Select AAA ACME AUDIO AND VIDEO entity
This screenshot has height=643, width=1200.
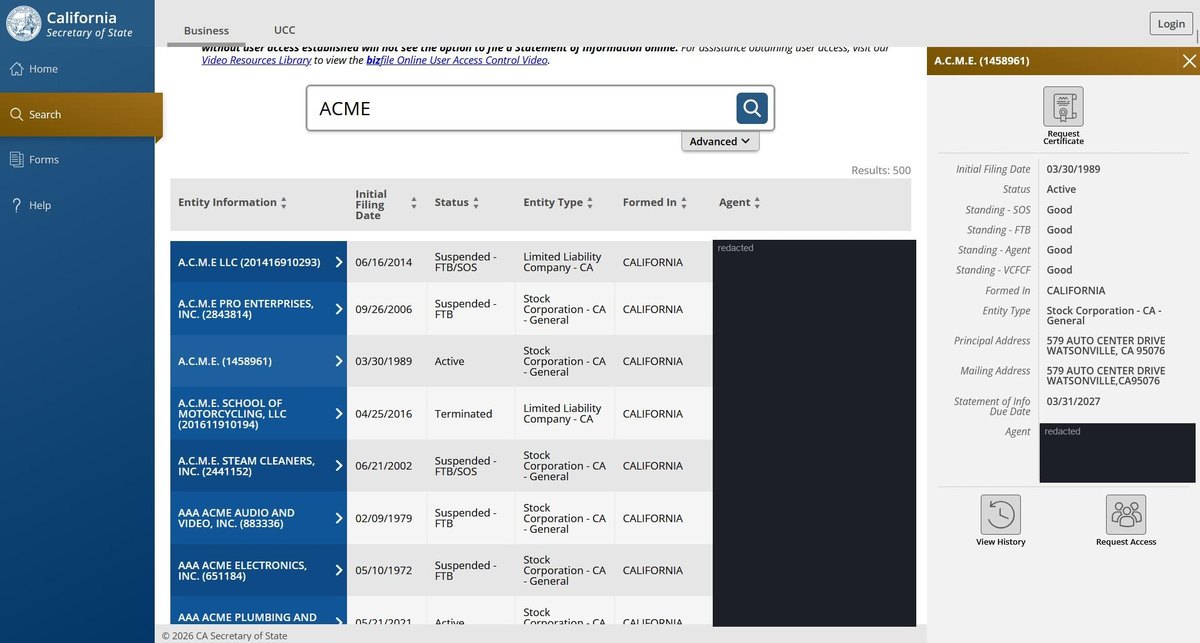pos(236,518)
